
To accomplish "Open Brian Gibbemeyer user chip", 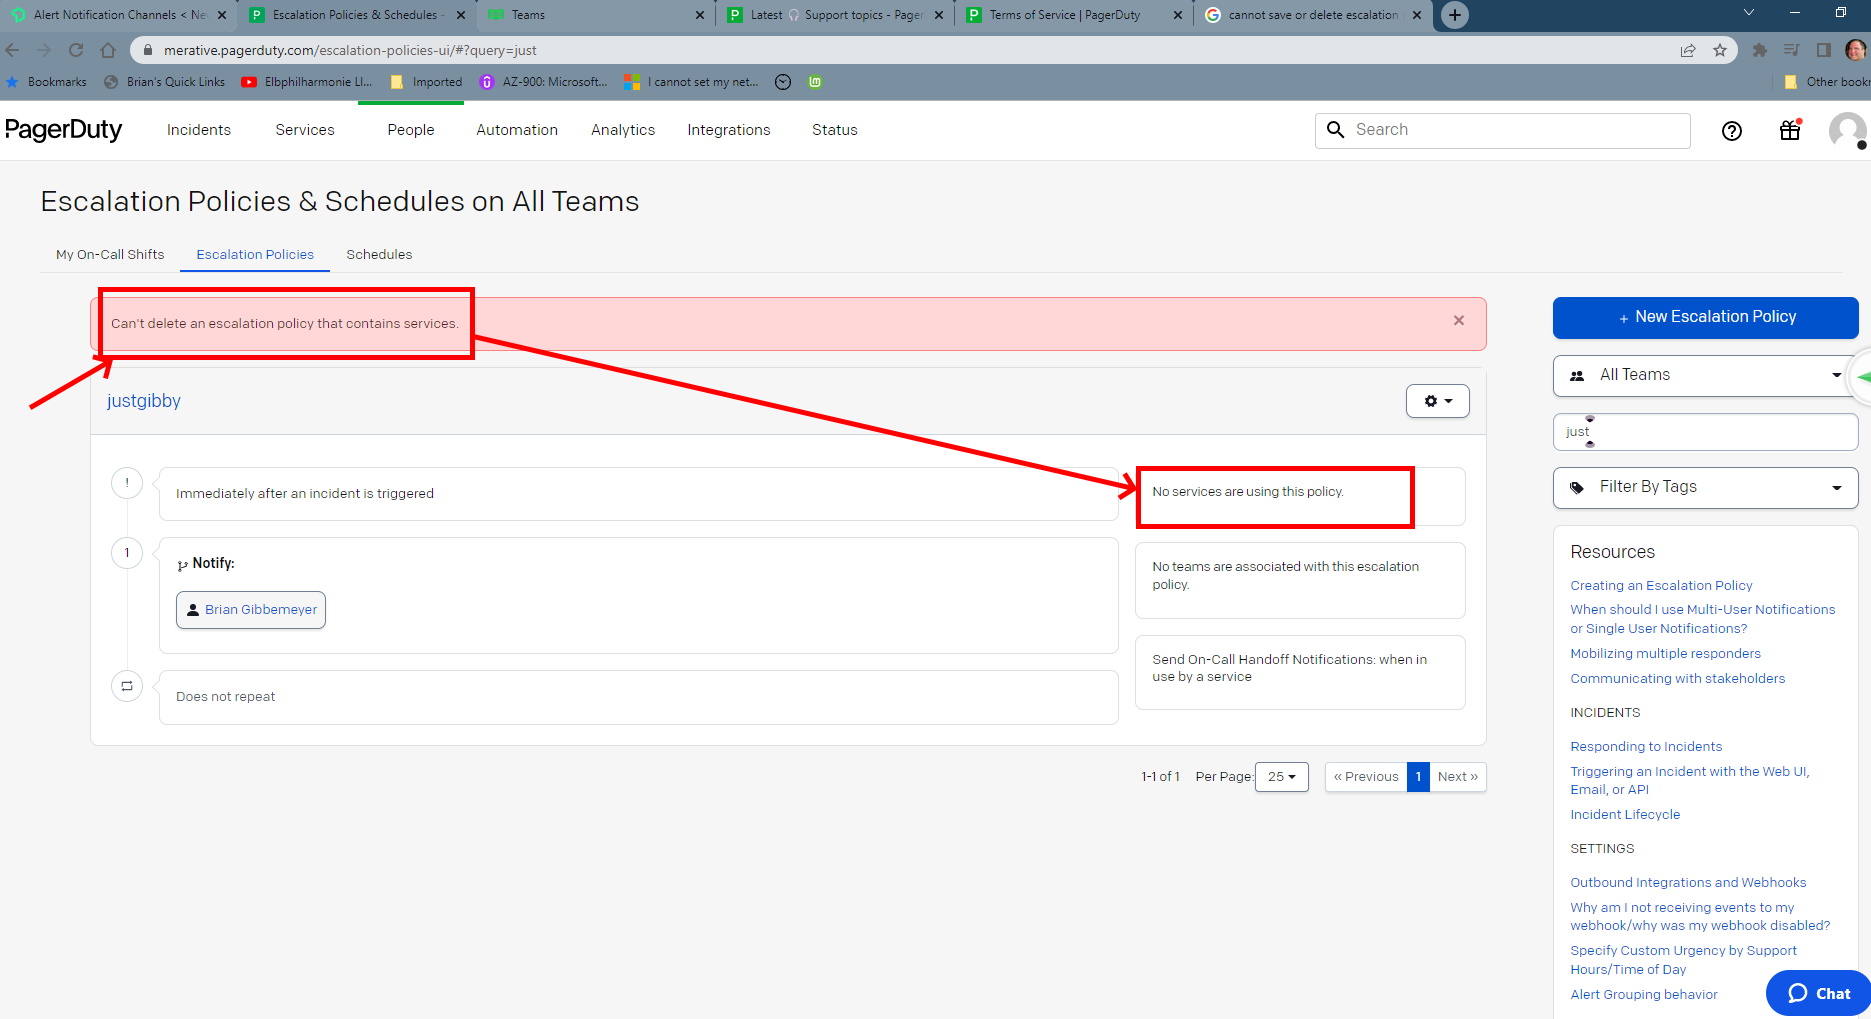I will (x=251, y=610).
